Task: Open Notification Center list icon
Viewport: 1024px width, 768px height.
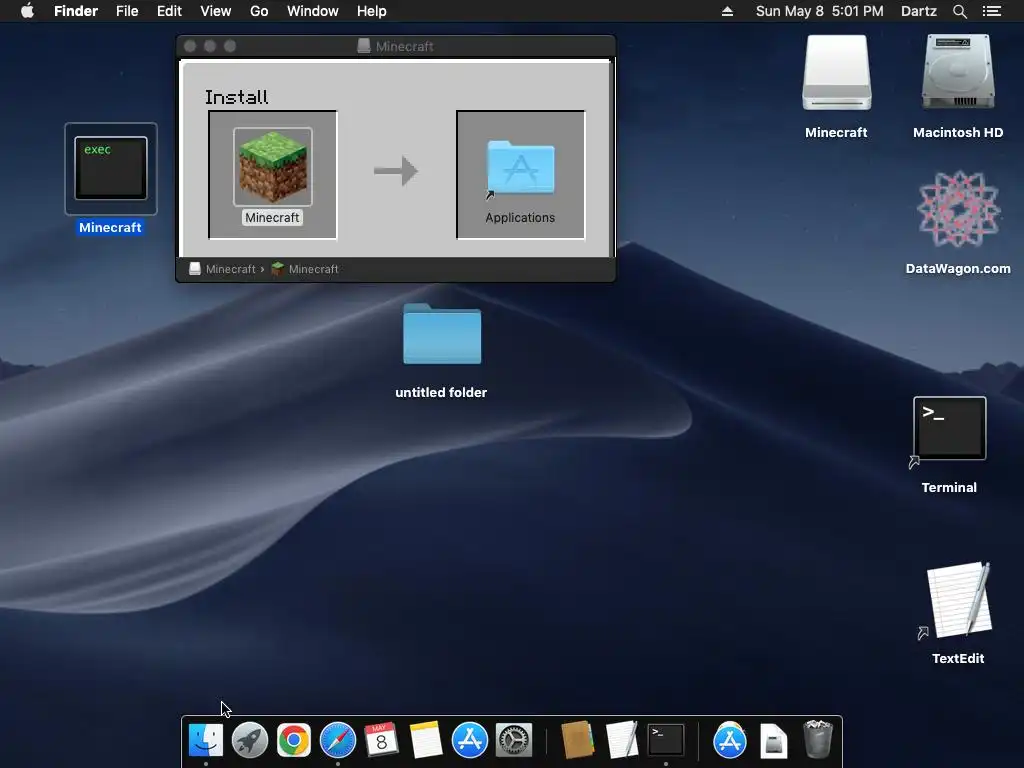Action: 991,11
